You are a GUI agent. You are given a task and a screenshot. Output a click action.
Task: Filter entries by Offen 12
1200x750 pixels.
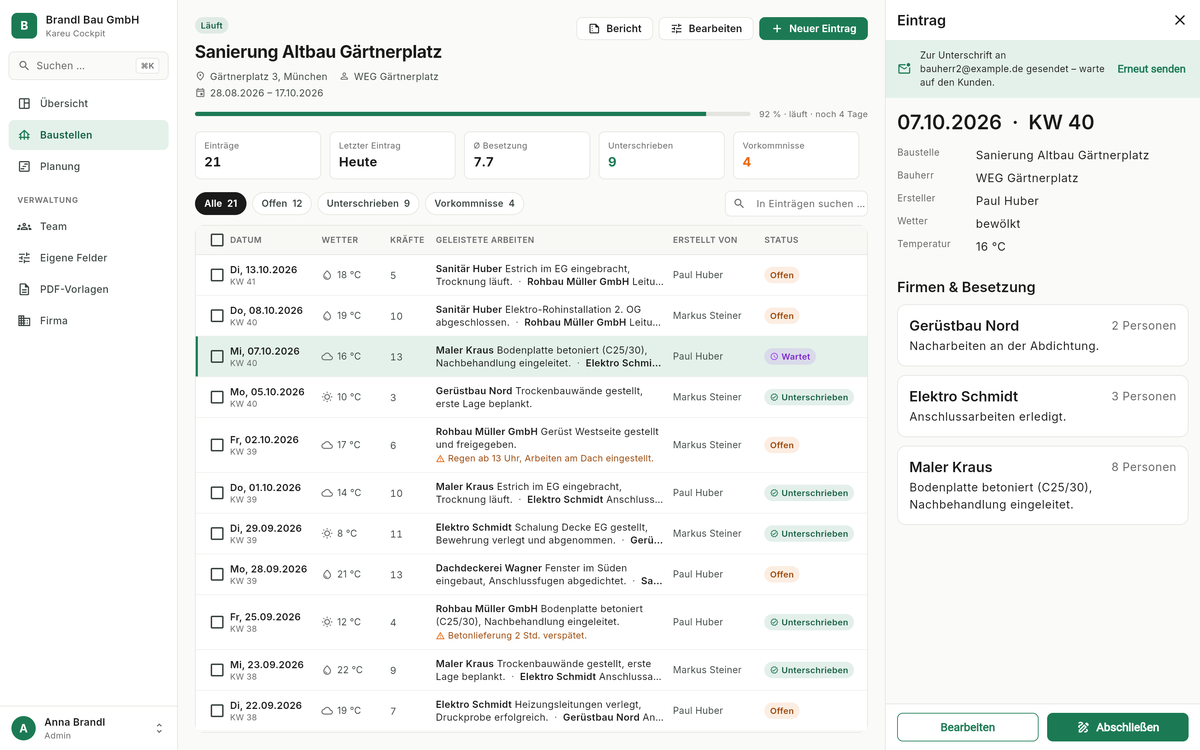click(282, 204)
